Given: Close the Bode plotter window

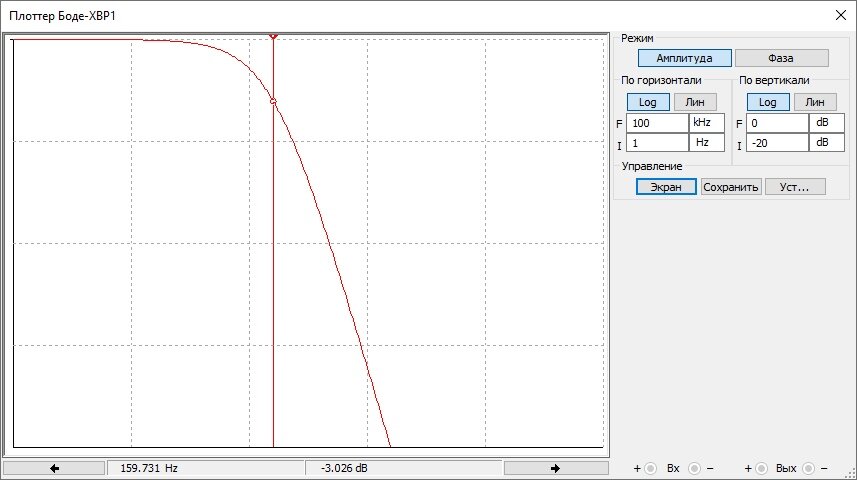Looking at the screenshot, I should pyautogui.click(x=841, y=15).
